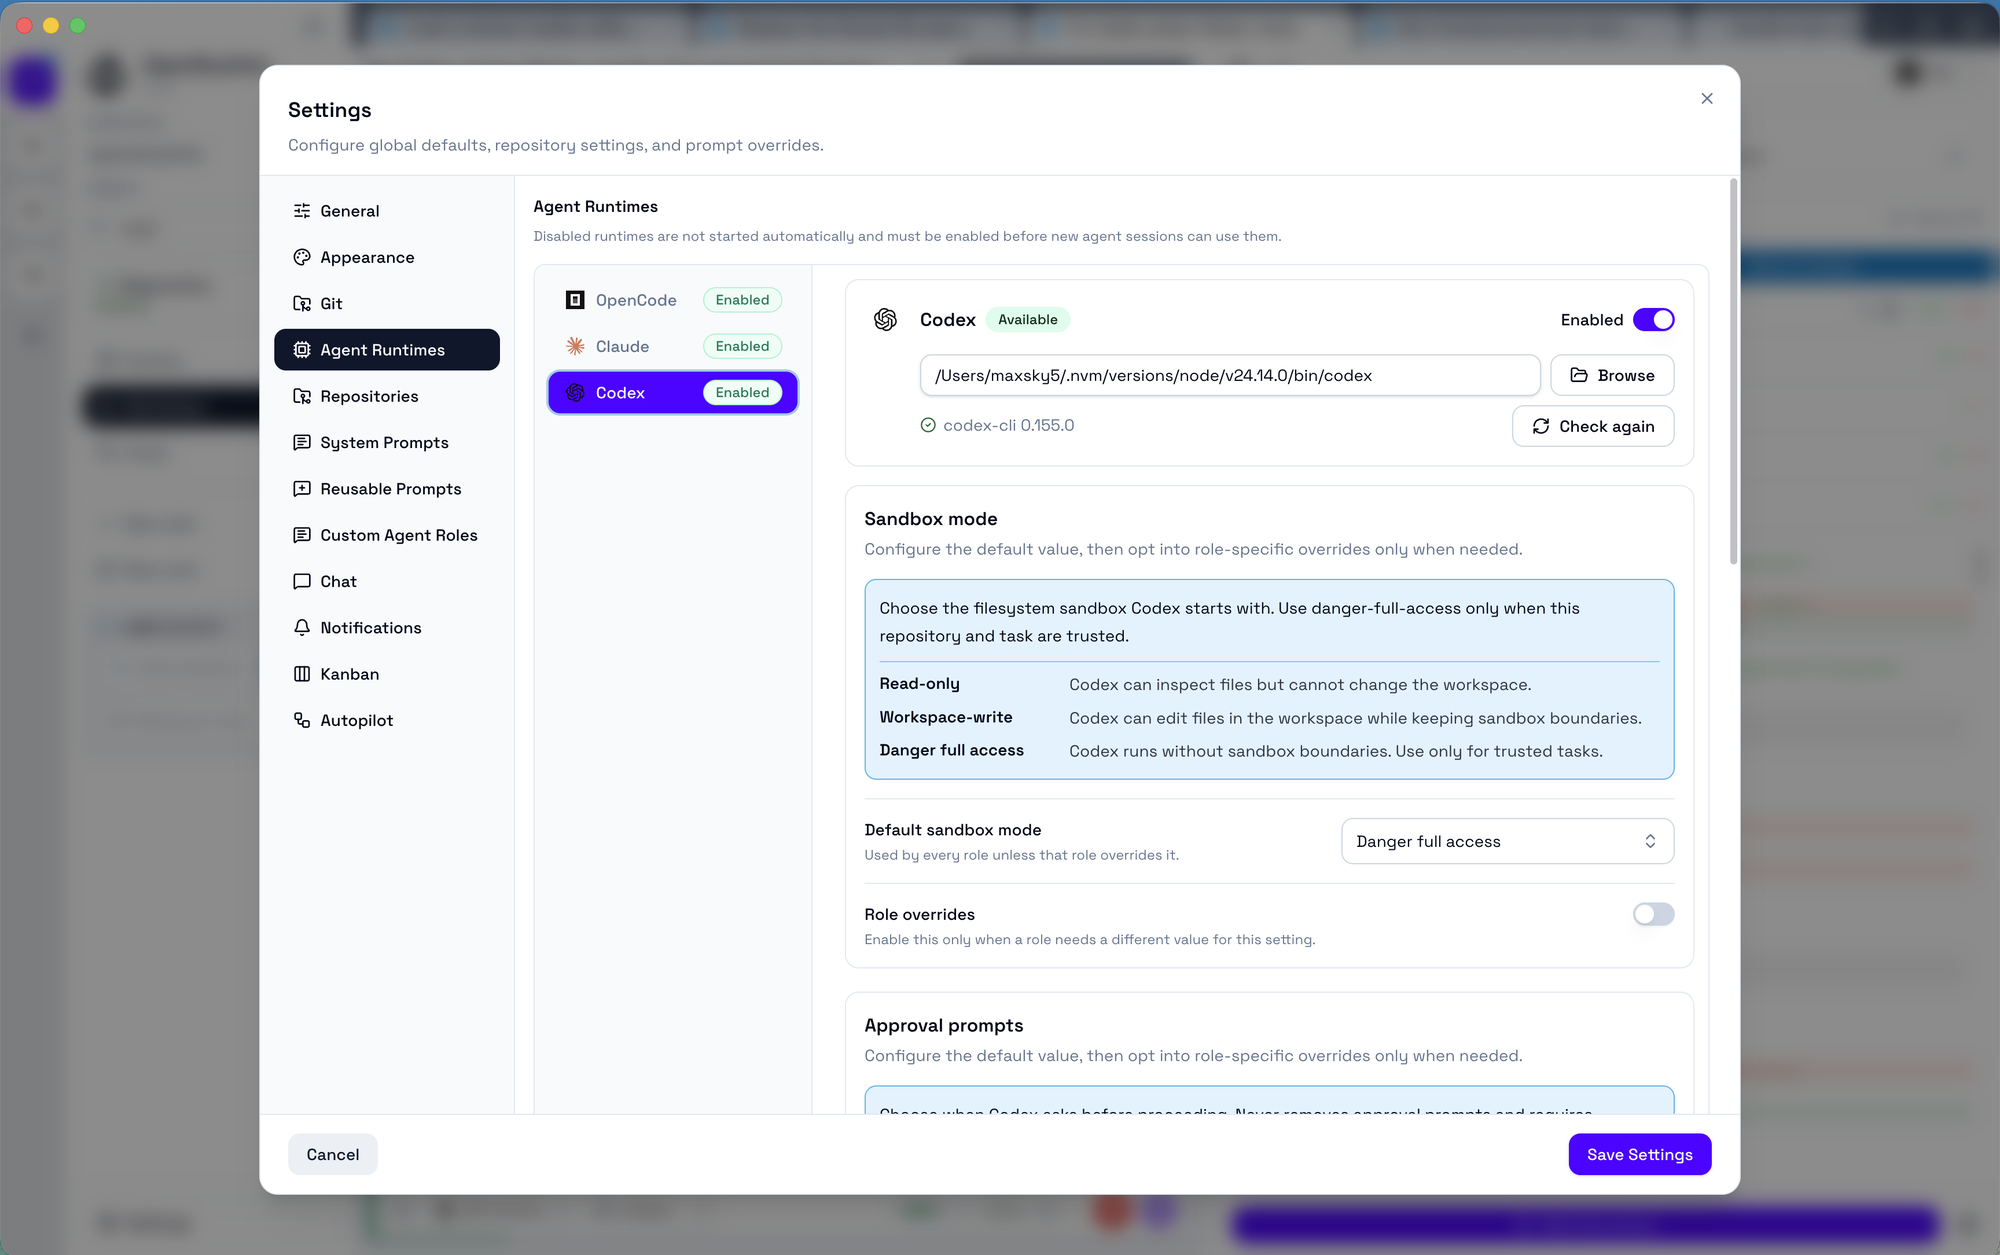2000x1255 pixels.
Task: Open the Default sandbox mode dropdown
Action: (x=1507, y=842)
